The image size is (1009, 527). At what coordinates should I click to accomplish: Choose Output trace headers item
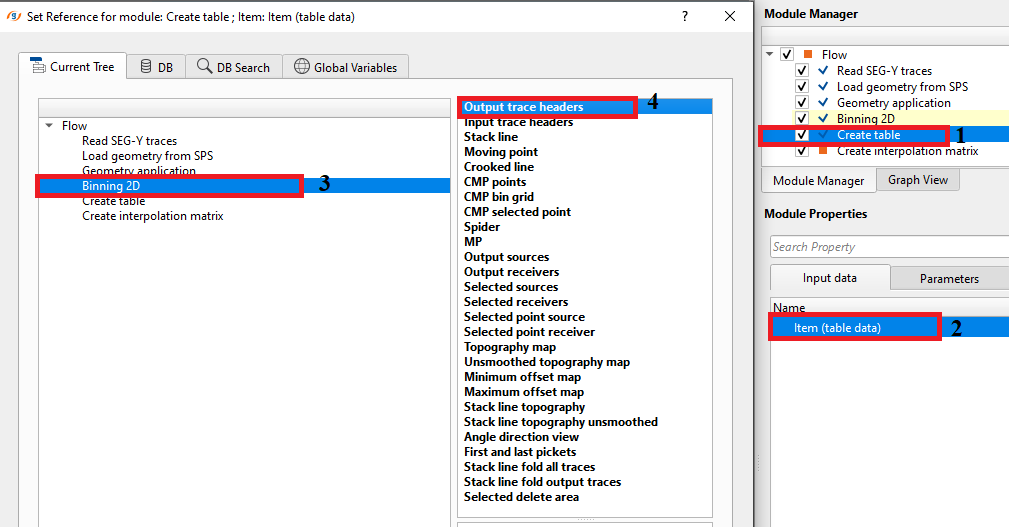(585, 107)
